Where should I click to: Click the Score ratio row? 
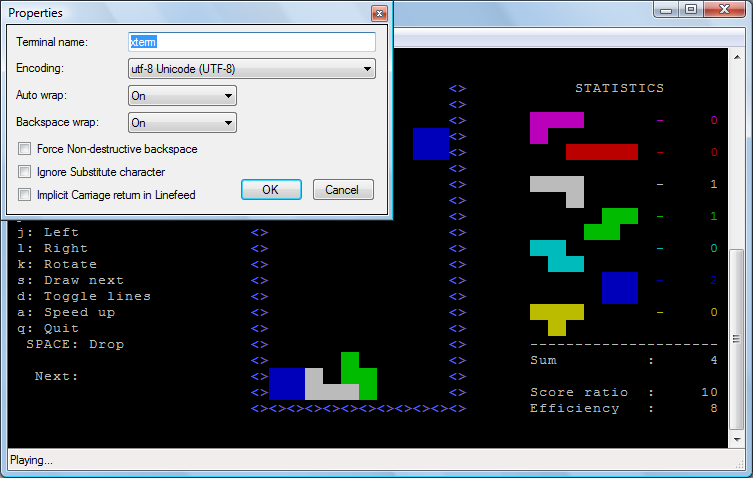tap(624, 392)
